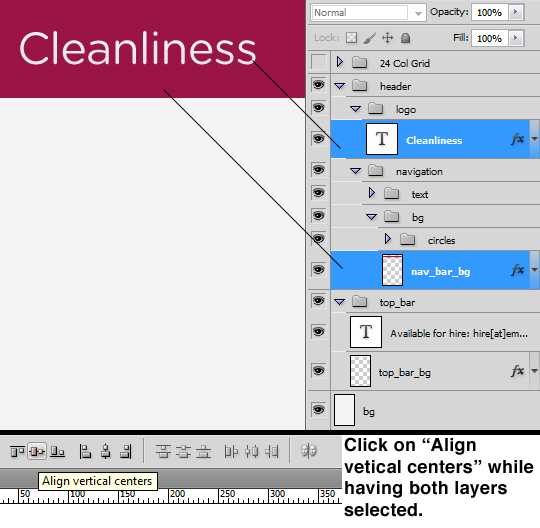Select the nav_bar_bg layer thumbnail
Image resolution: width=540 pixels, height=528 pixels.
pos(392,270)
